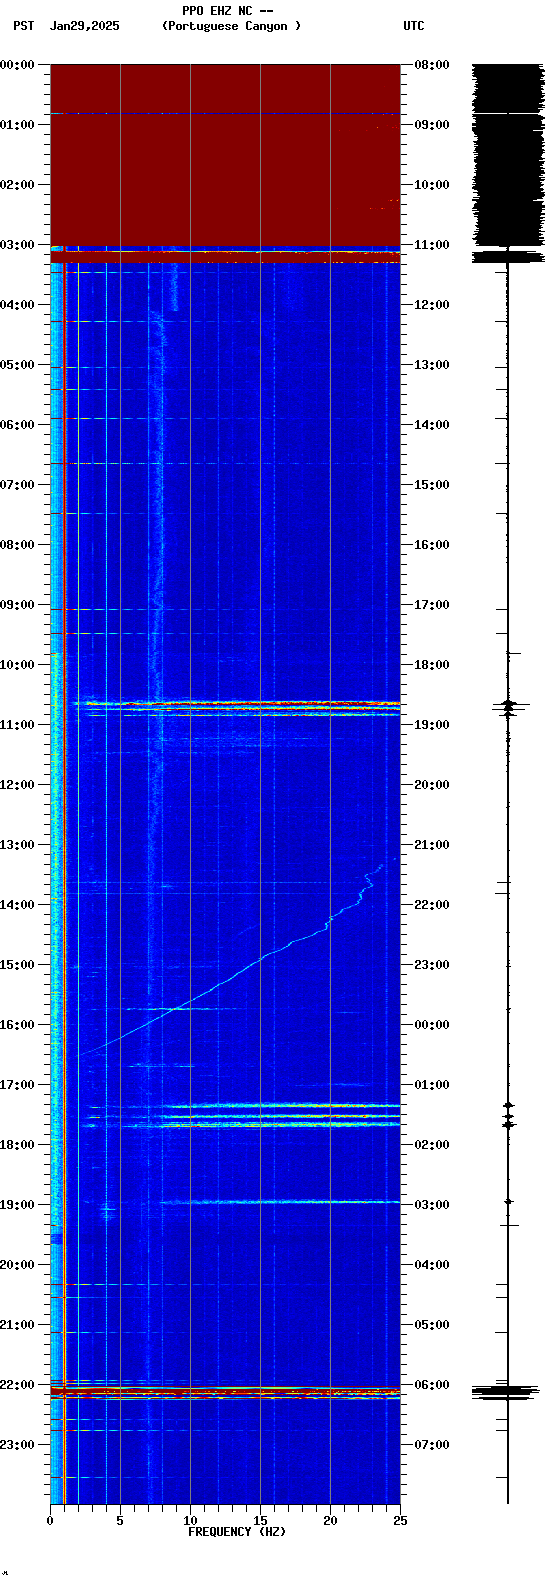This screenshot has width=552, height=1584.
Task: Click the UTC time label 05:00
Action: [x=431, y=1324]
